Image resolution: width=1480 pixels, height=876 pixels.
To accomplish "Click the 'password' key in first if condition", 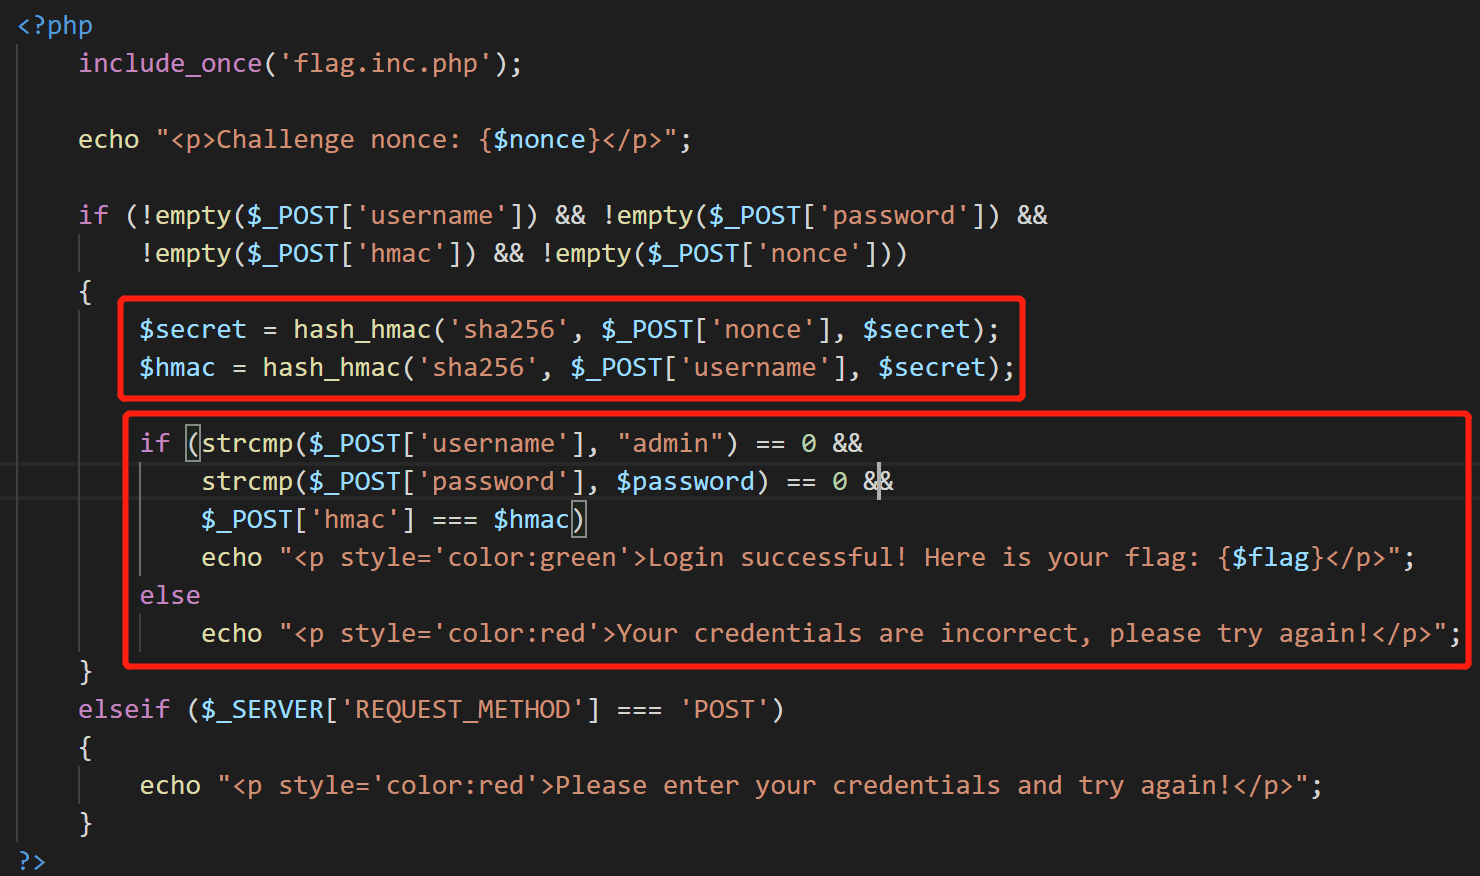I will point(894,215).
